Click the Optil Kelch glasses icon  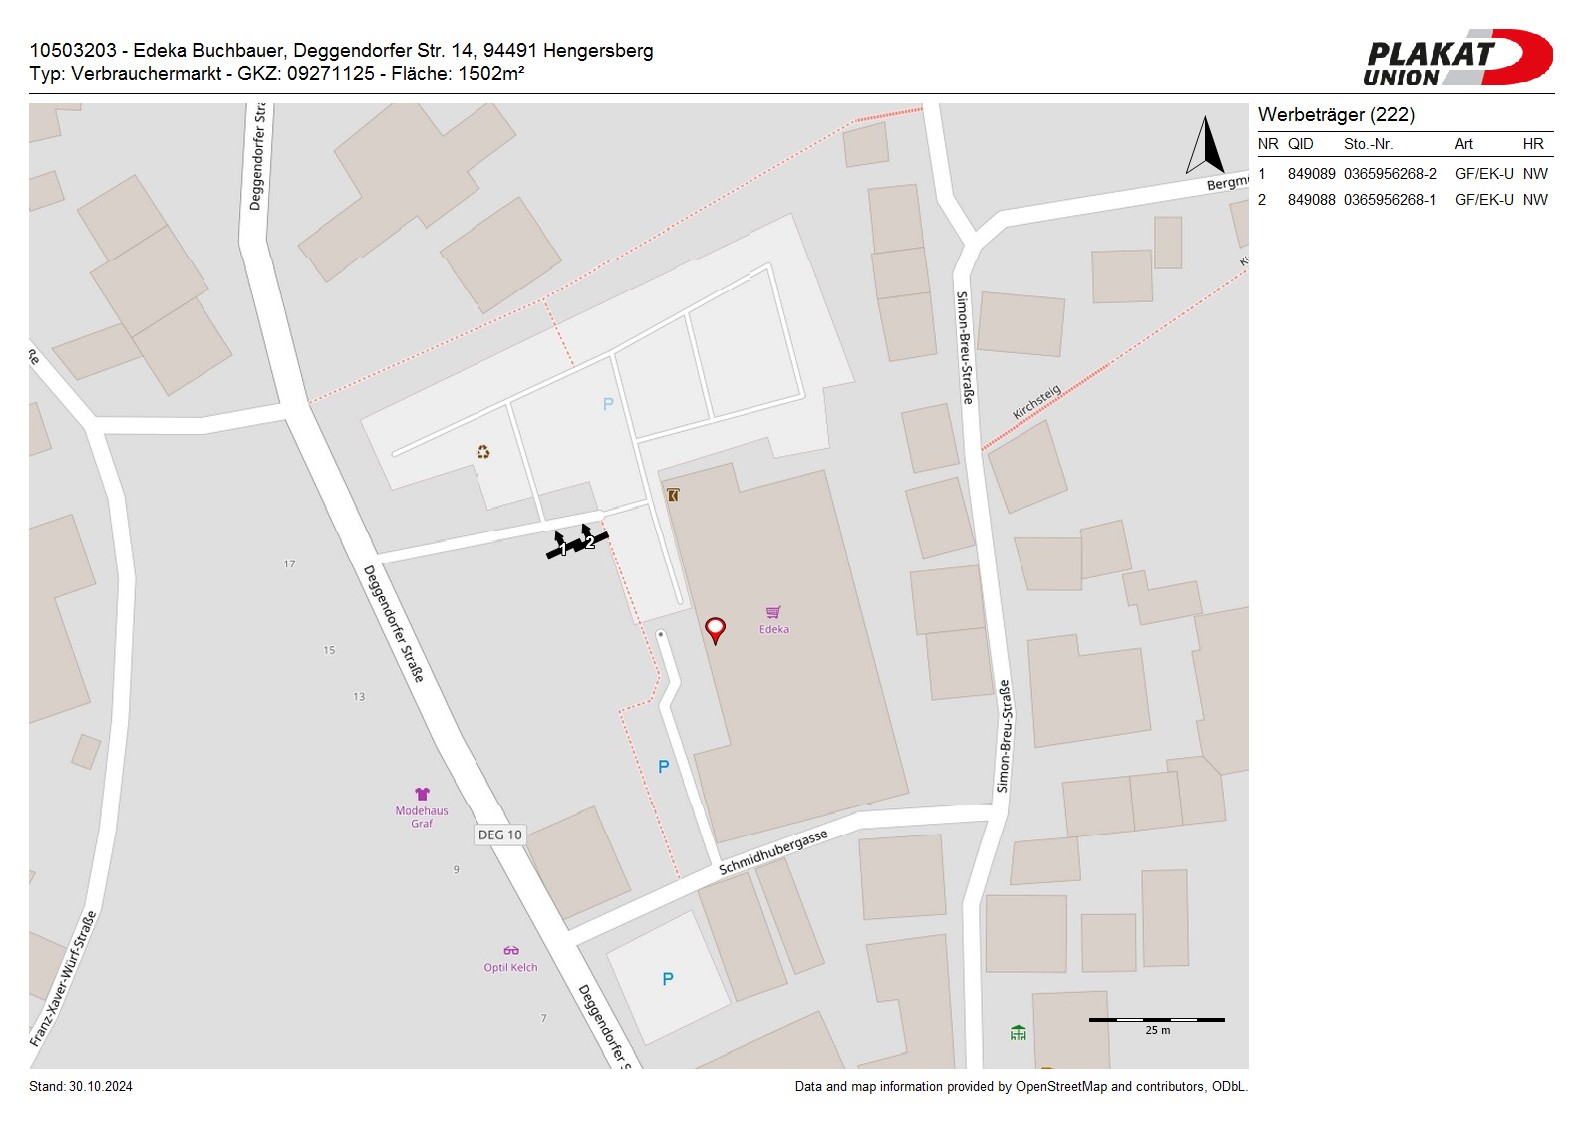click(511, 951)
